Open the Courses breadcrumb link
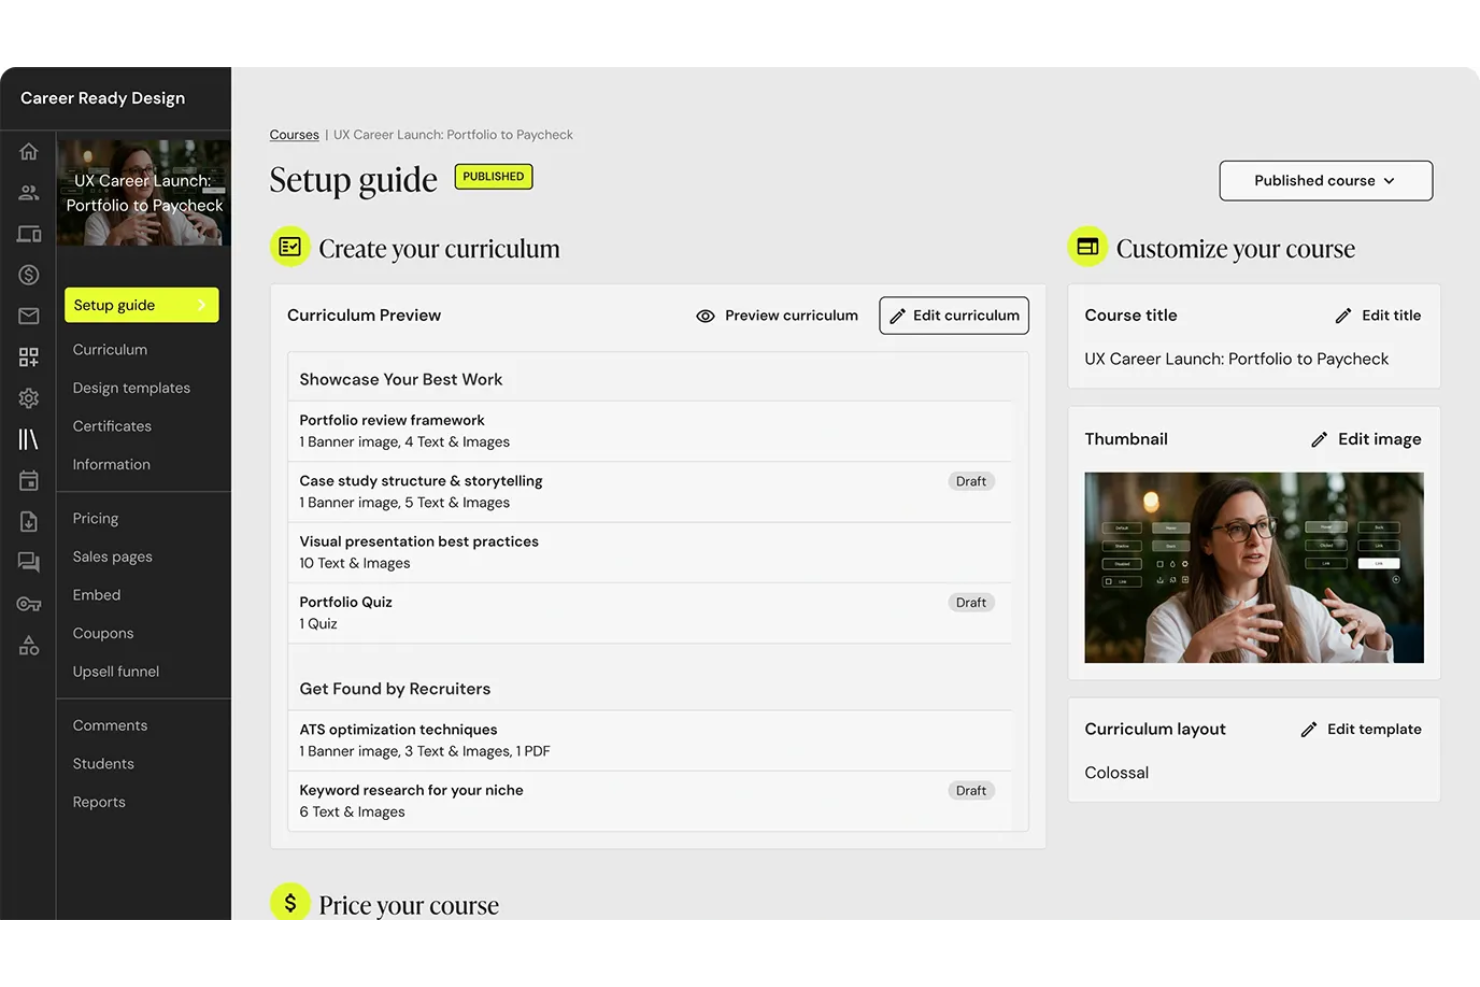Viewport: 1480px width, 987px height. coord(293,134)
